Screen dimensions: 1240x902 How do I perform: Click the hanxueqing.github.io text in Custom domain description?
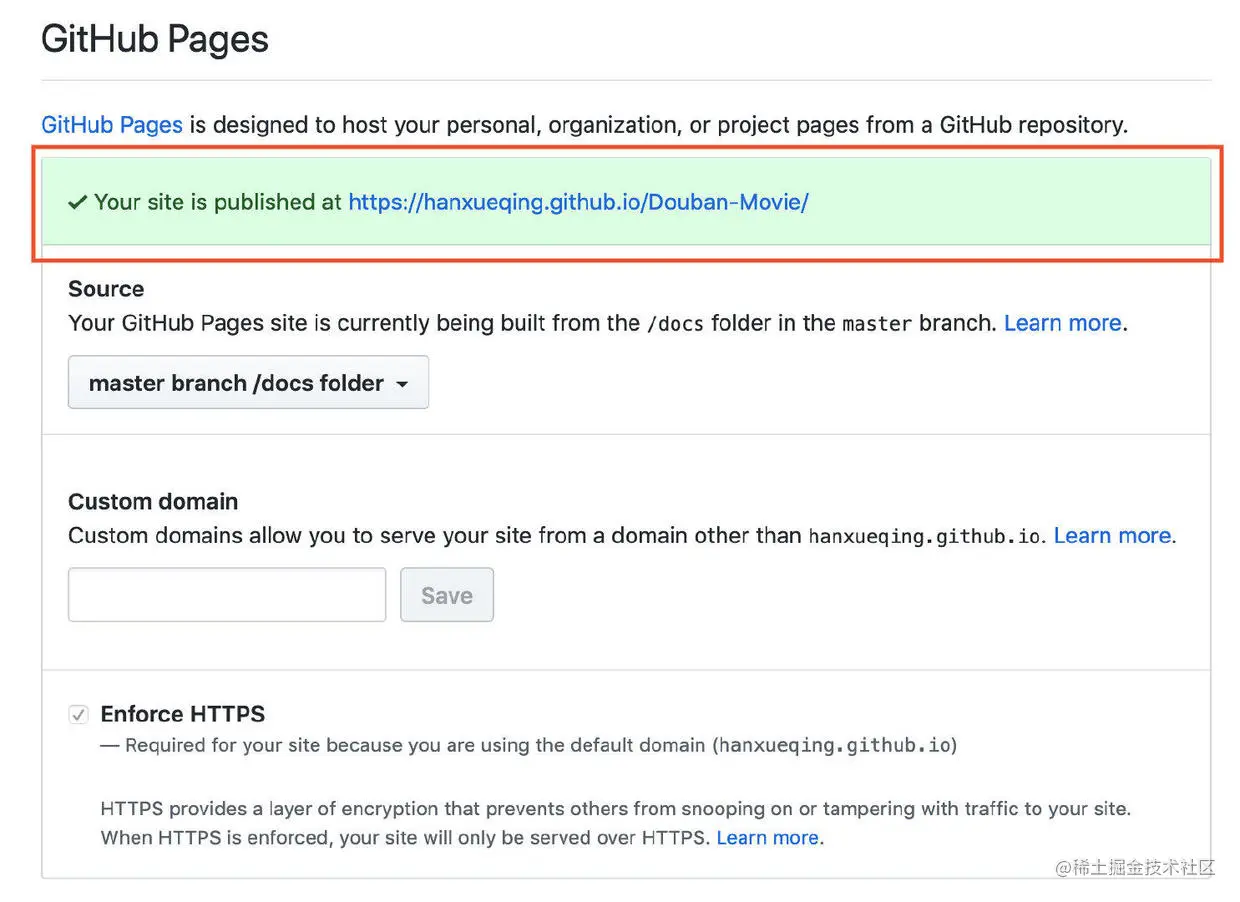click(x=924, y=536)
